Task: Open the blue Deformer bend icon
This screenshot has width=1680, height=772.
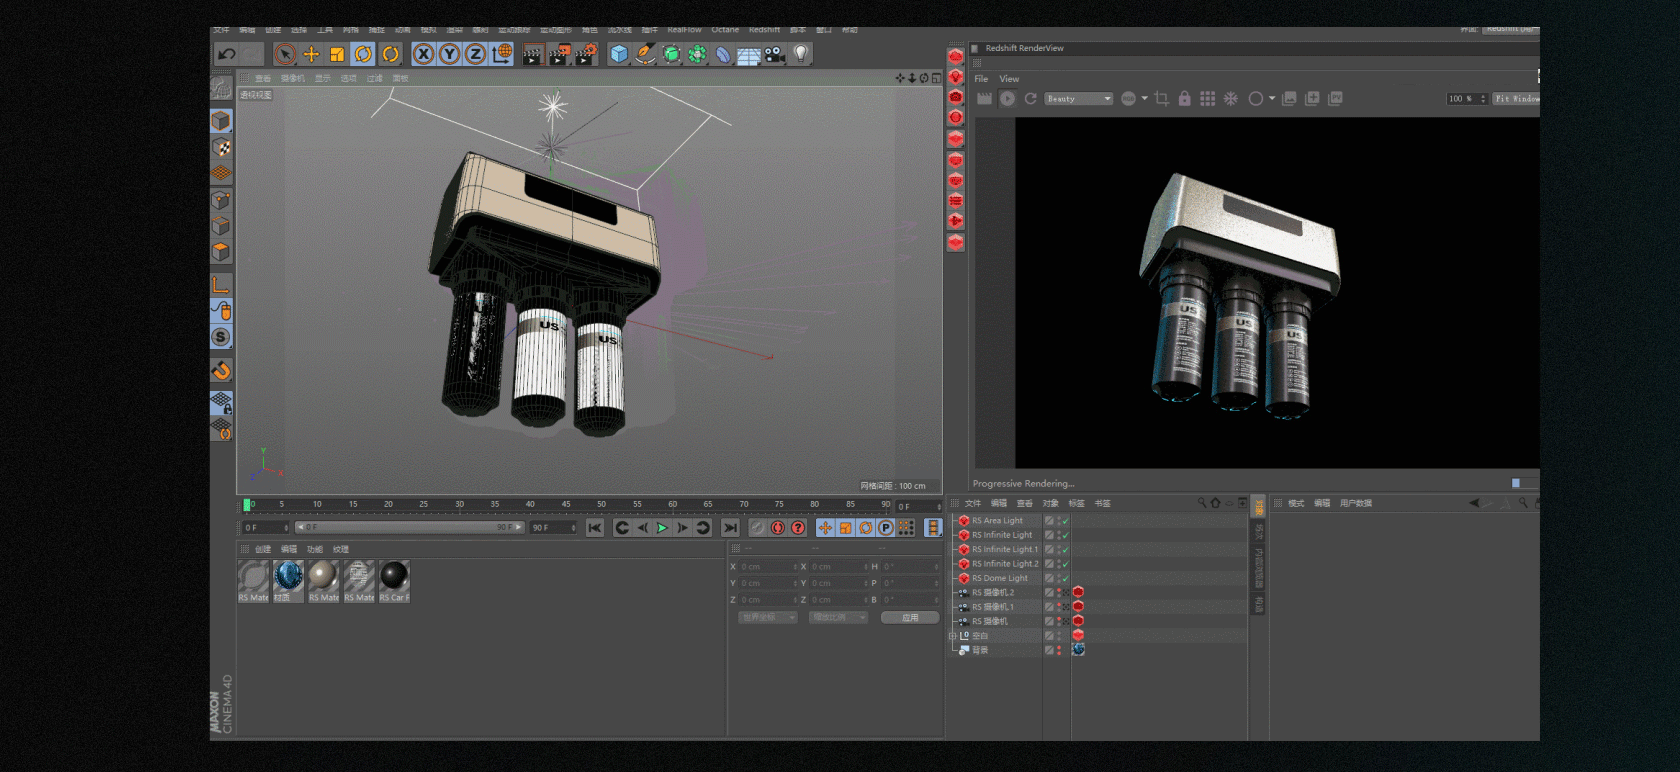Action: pyautogui.click(x=723, y=54)
